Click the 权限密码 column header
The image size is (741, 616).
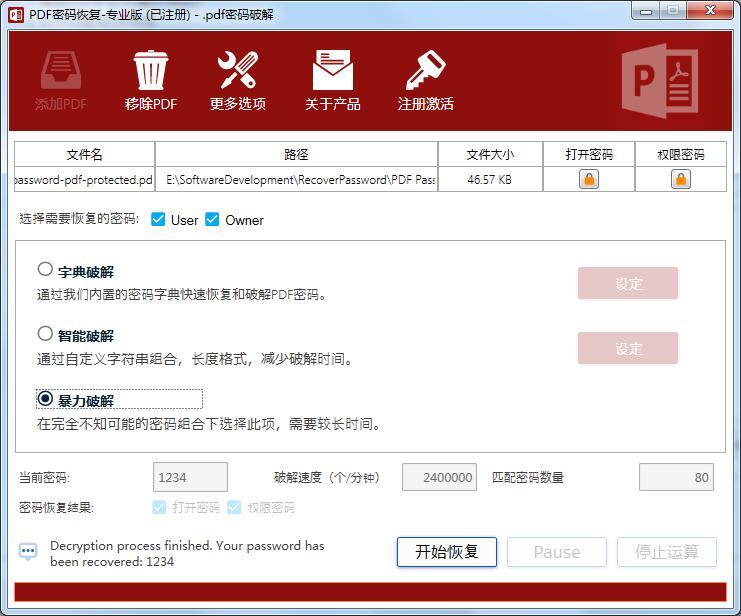[x=681, y=154]
